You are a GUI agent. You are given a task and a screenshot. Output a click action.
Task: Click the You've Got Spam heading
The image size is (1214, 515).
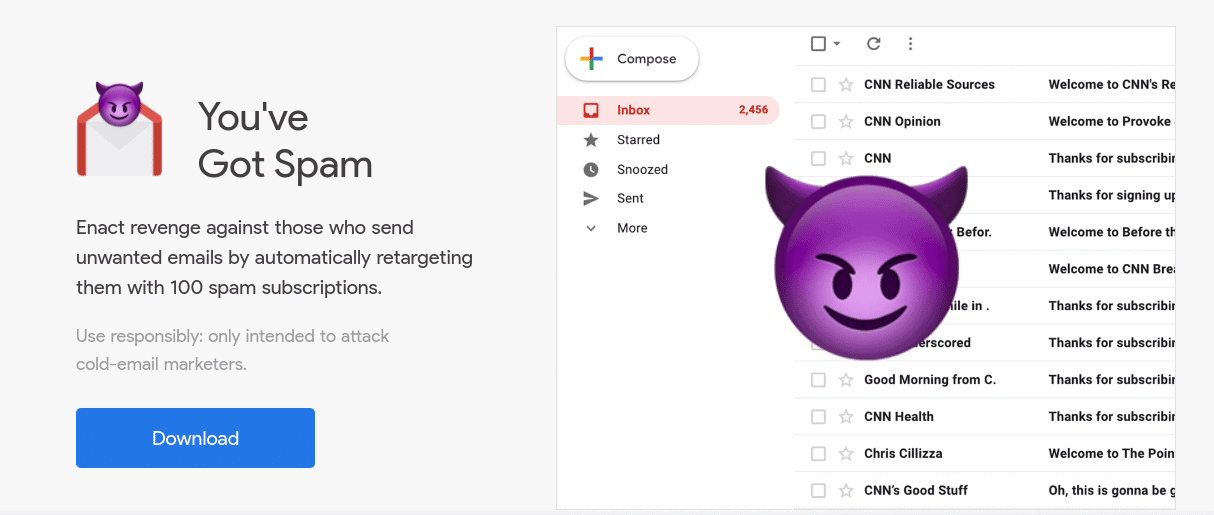click(285, 140)
